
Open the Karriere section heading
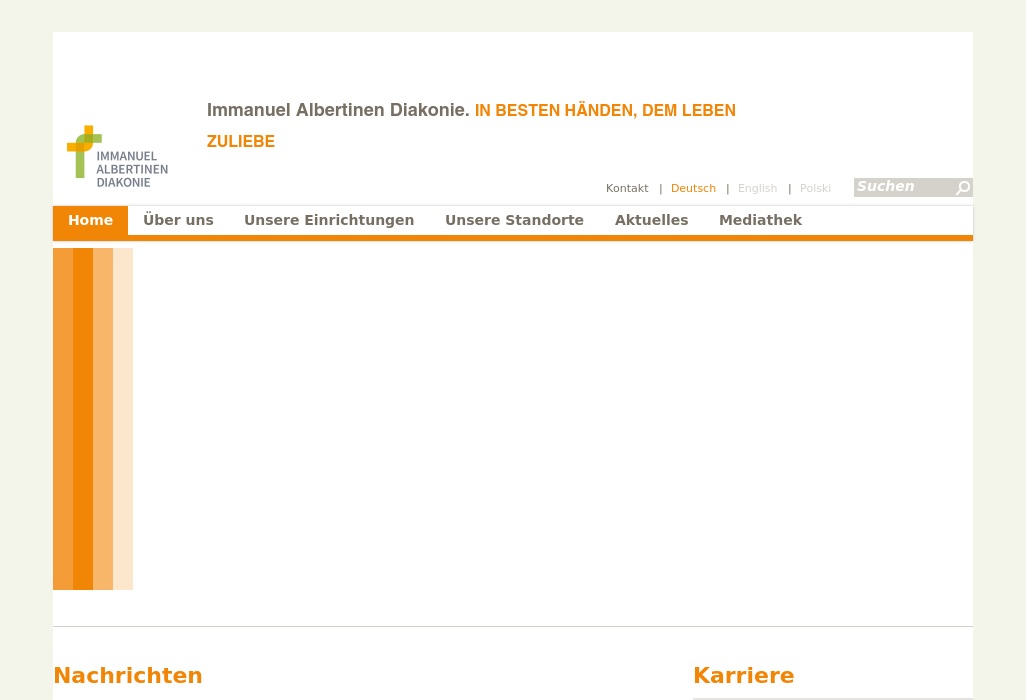pos(743,675)
